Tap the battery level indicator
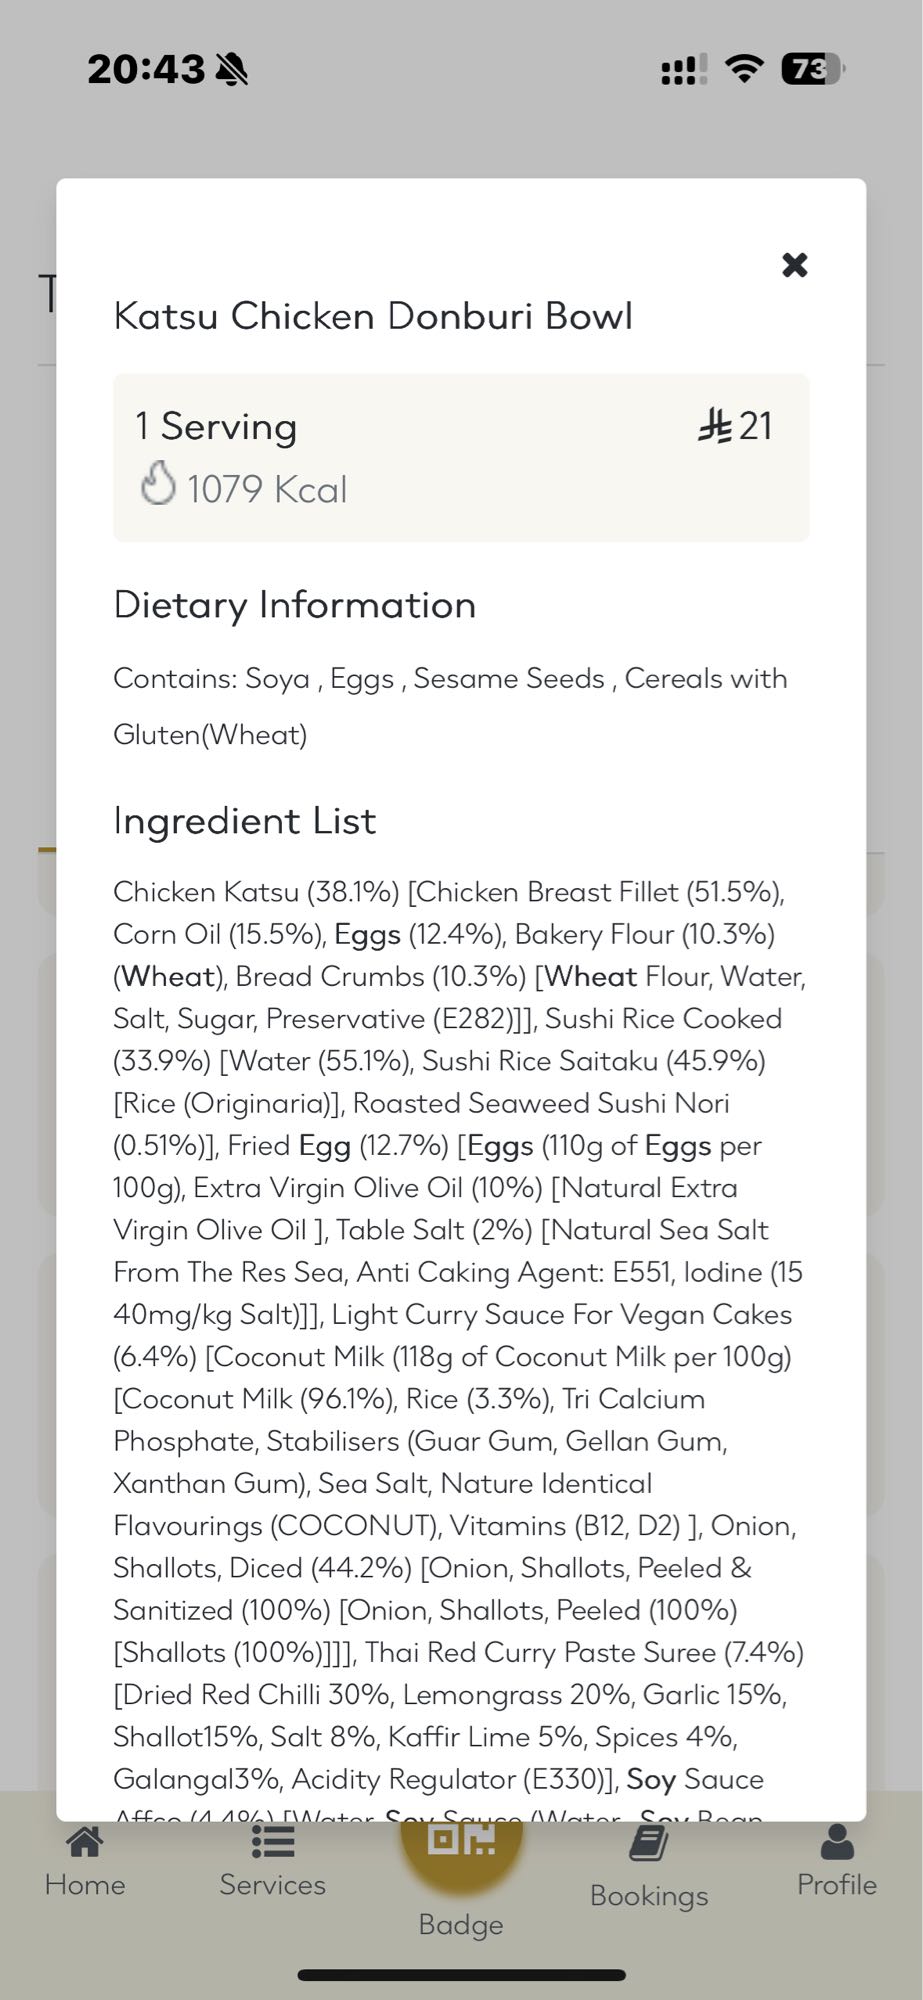This screenshot has height=2000, width=923. coord(812,69)
